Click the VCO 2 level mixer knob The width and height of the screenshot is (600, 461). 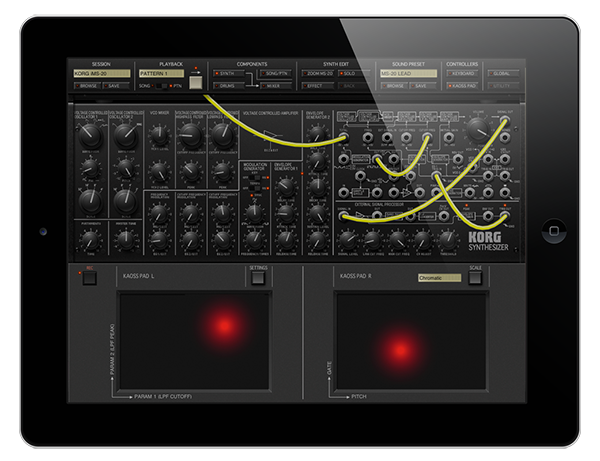(x=159, y=172)
